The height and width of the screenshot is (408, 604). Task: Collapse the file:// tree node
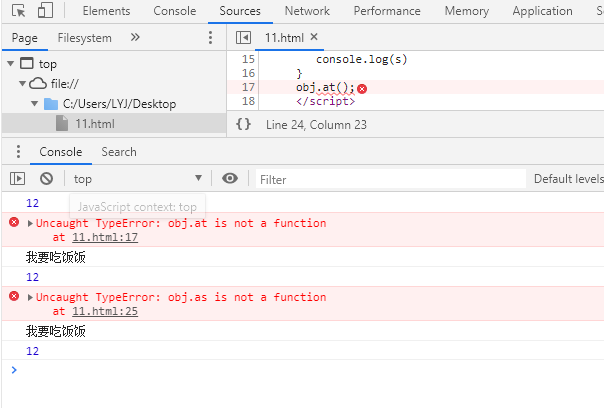point(23,83)
